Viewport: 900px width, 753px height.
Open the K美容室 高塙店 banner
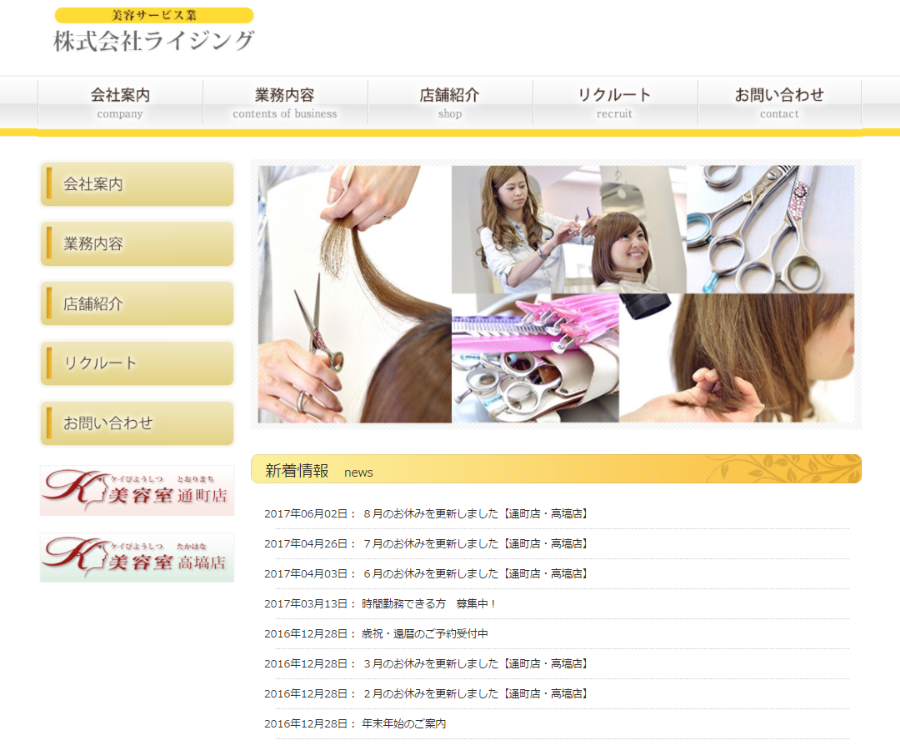[x=137, y=557]
